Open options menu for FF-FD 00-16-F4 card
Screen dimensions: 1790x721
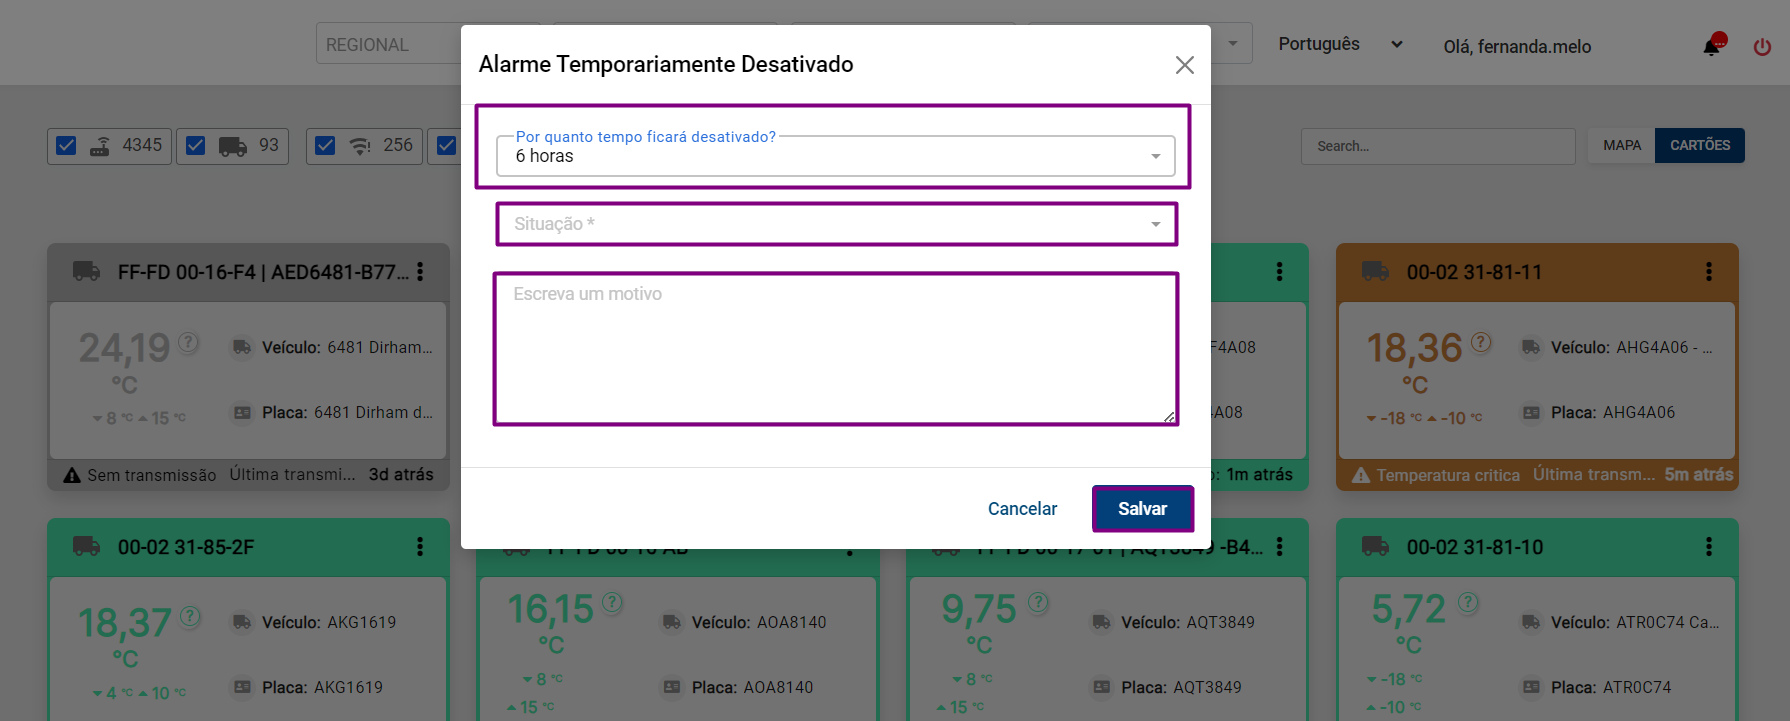pyautogui.click(x=420, y=272)
